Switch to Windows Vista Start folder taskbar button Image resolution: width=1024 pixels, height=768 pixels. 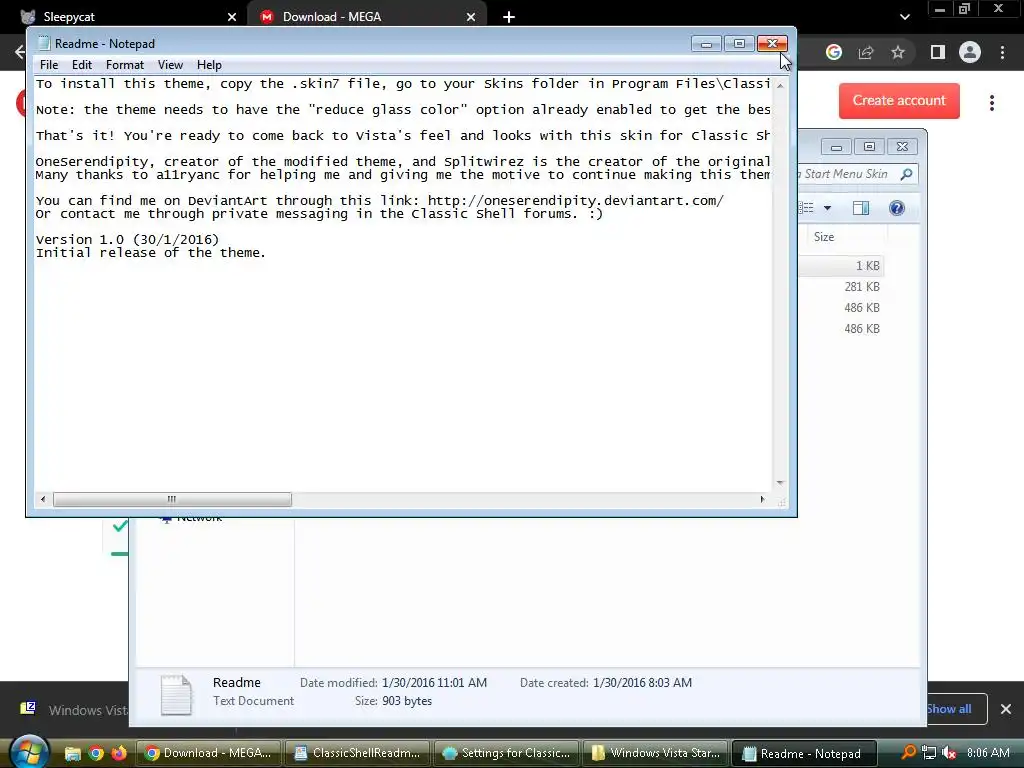click(x=655, y=753)
